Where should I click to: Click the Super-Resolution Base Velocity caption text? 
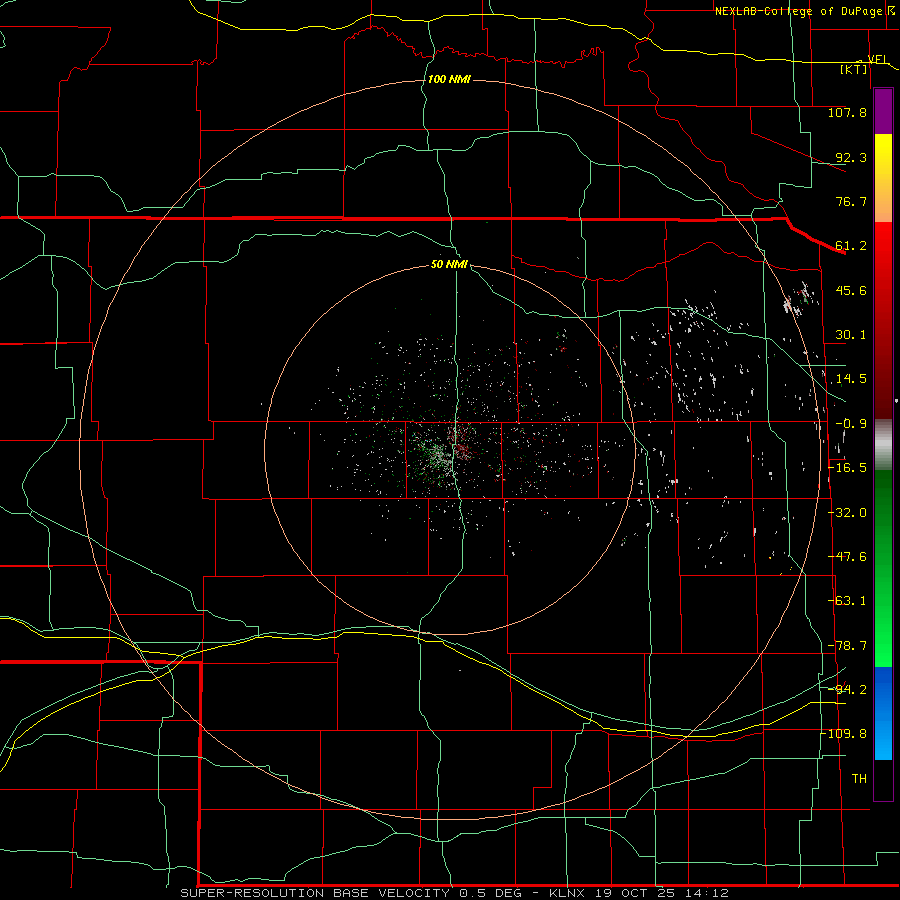[454, 893]
